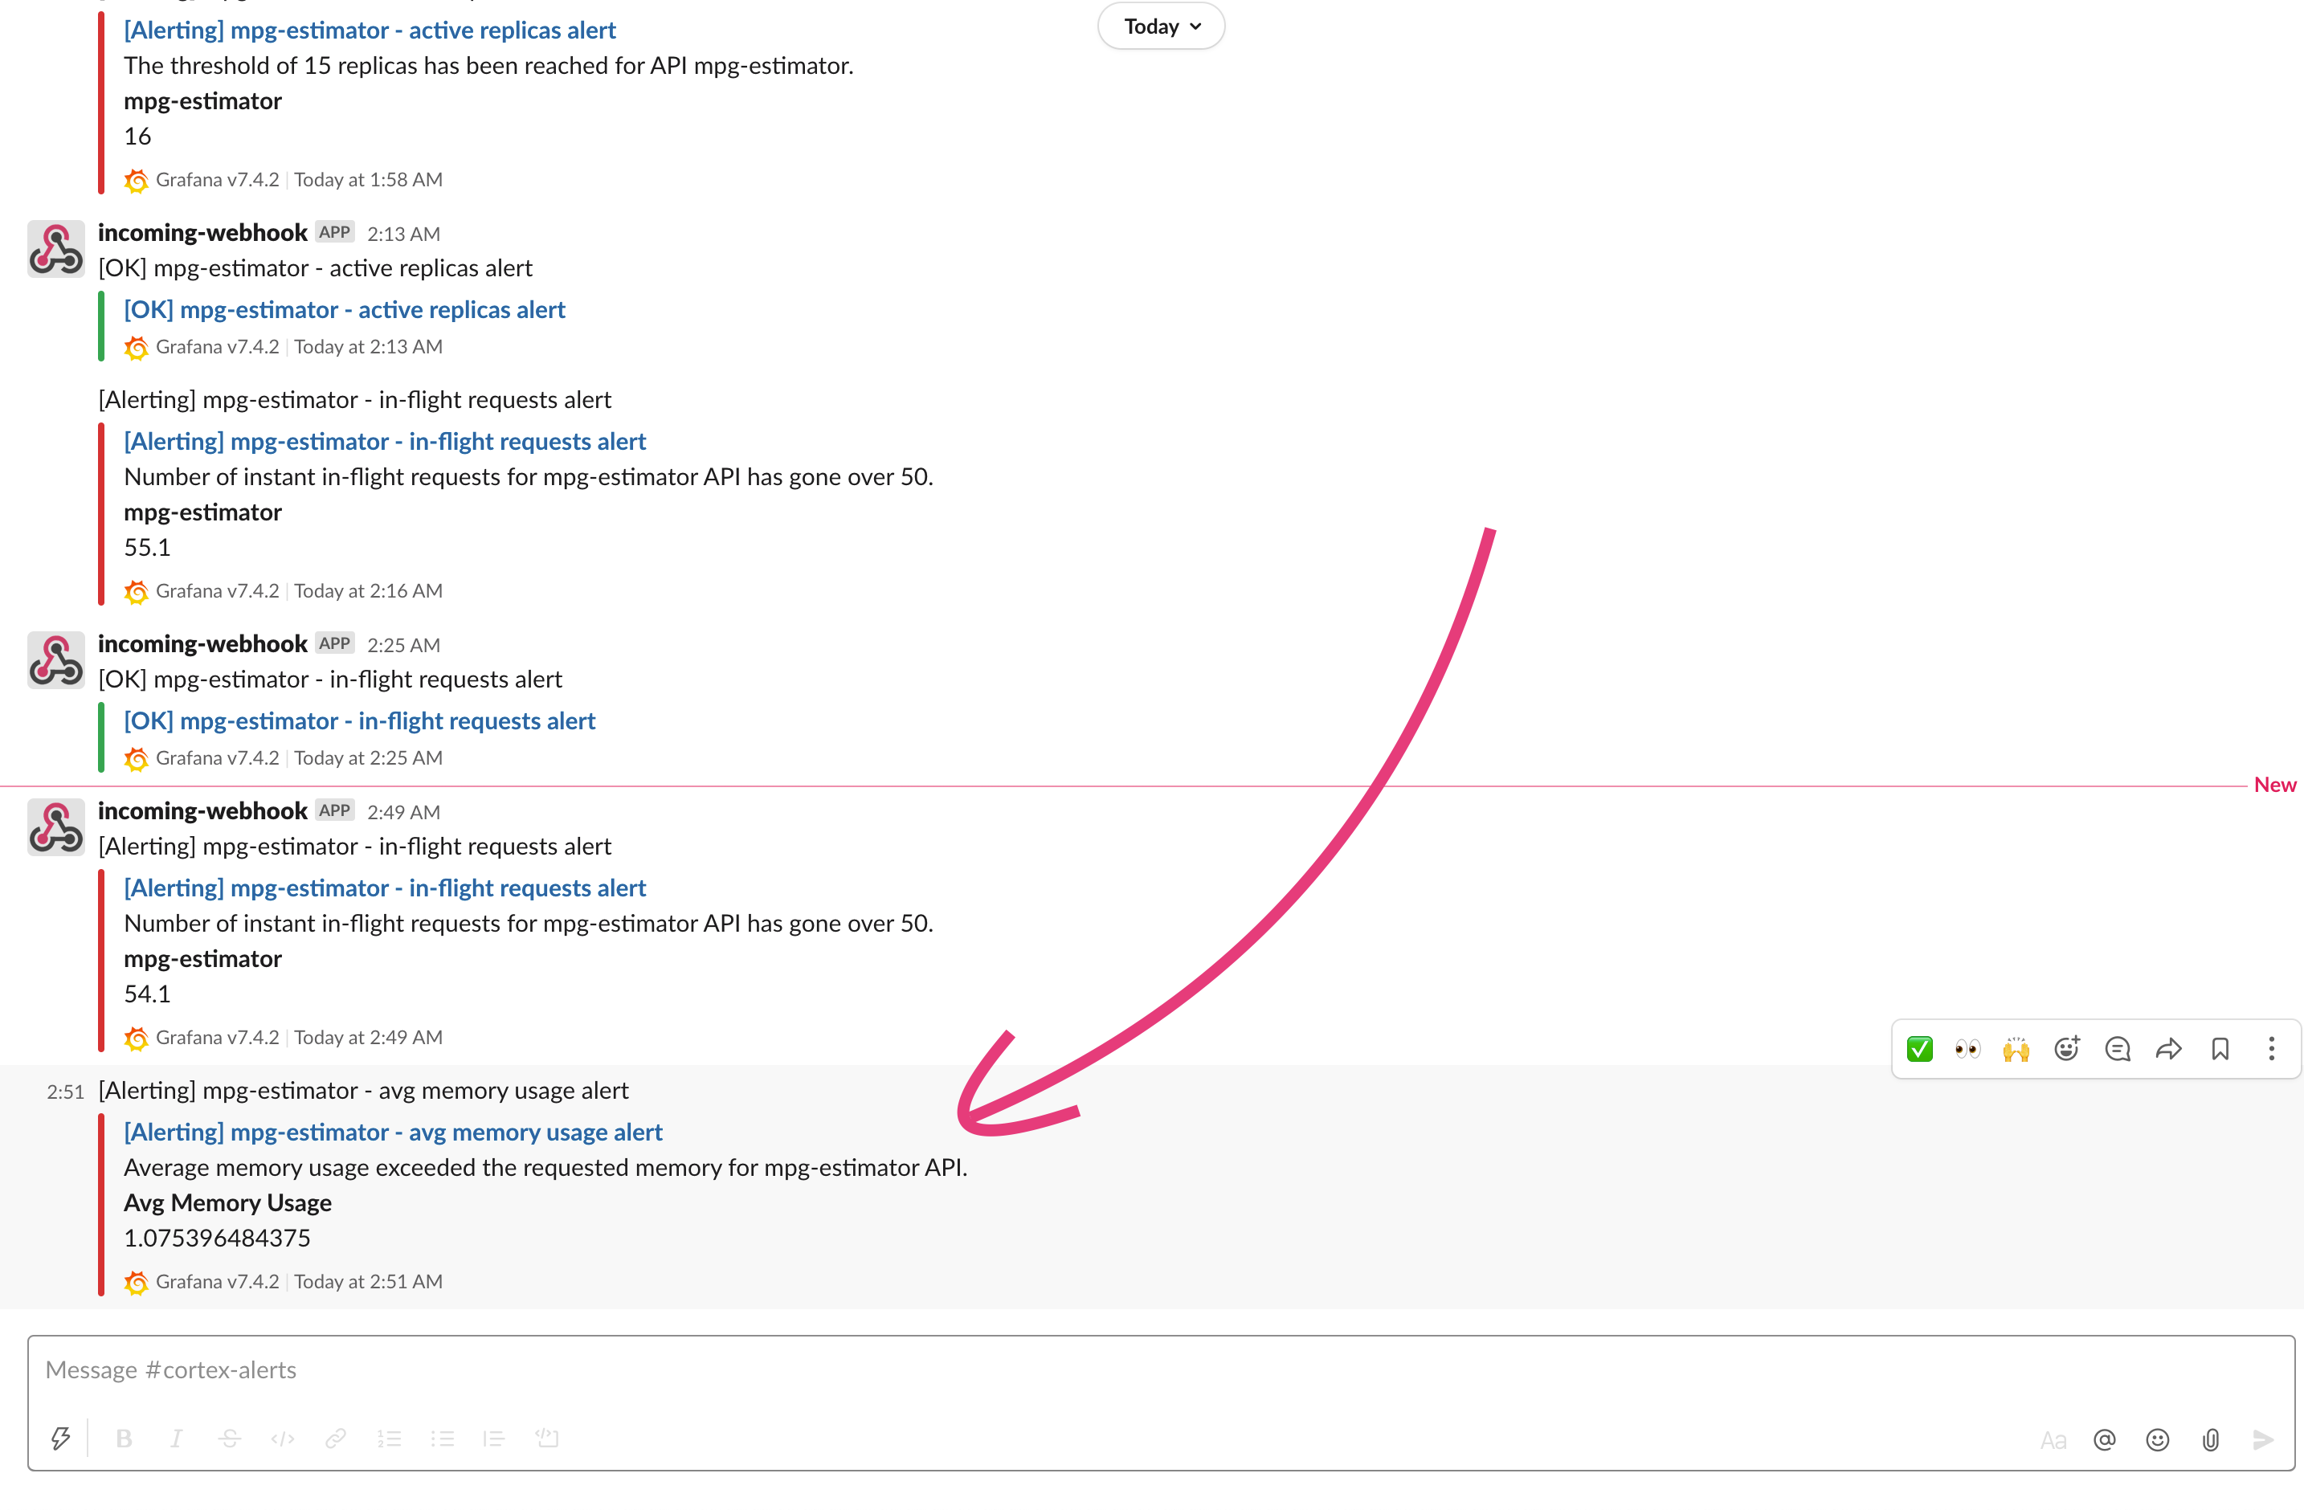Reply in thread to the message

point(2117,1049)
